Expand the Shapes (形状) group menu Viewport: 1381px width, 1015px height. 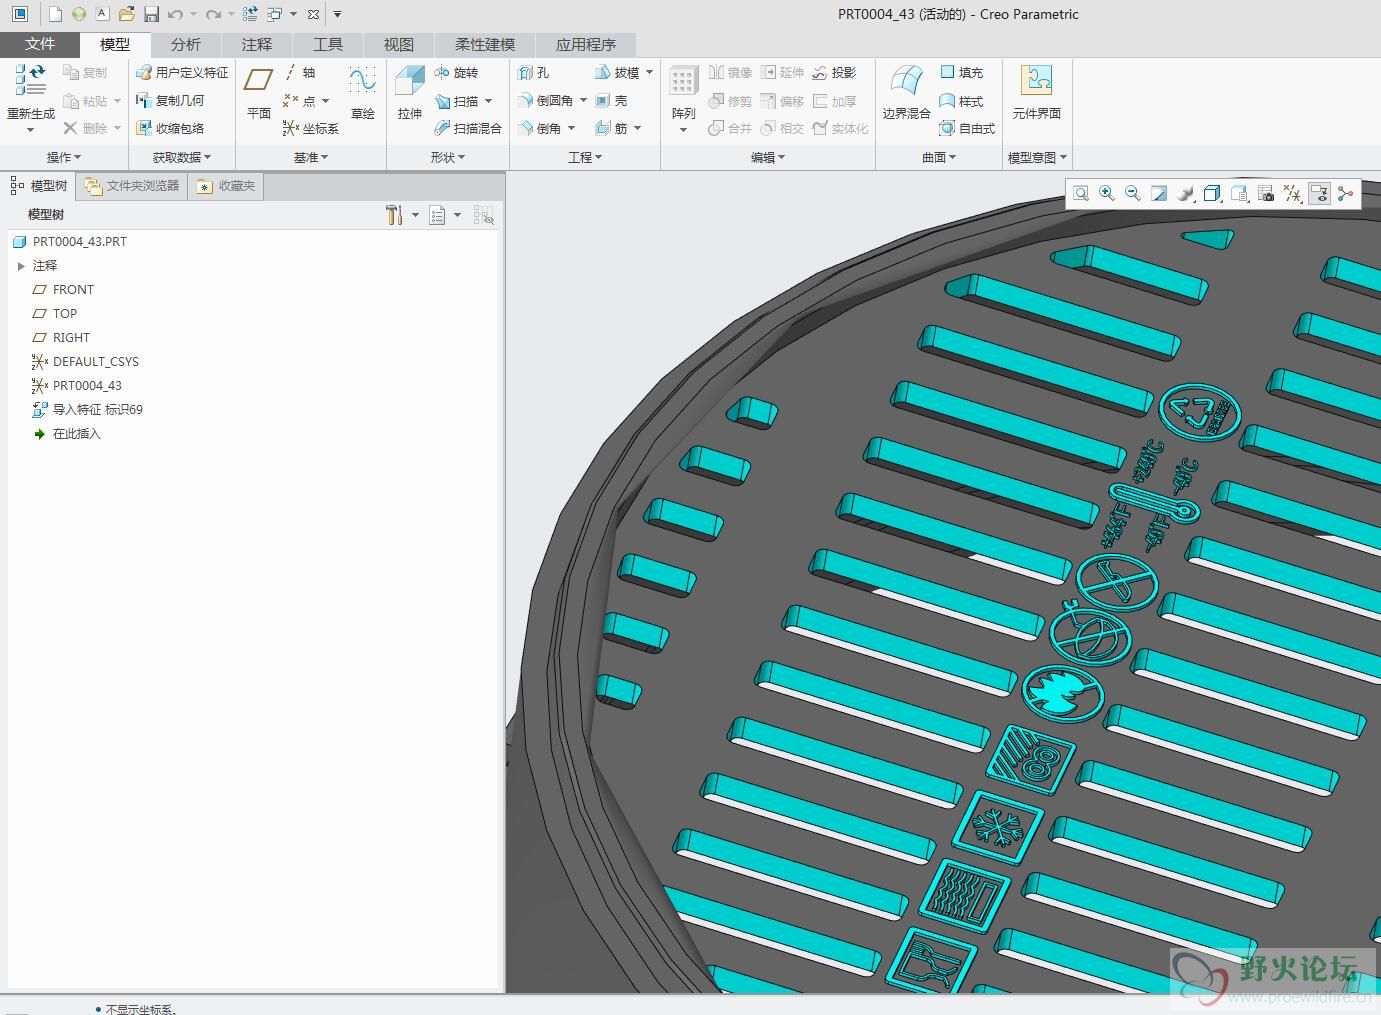pos(448,157)
